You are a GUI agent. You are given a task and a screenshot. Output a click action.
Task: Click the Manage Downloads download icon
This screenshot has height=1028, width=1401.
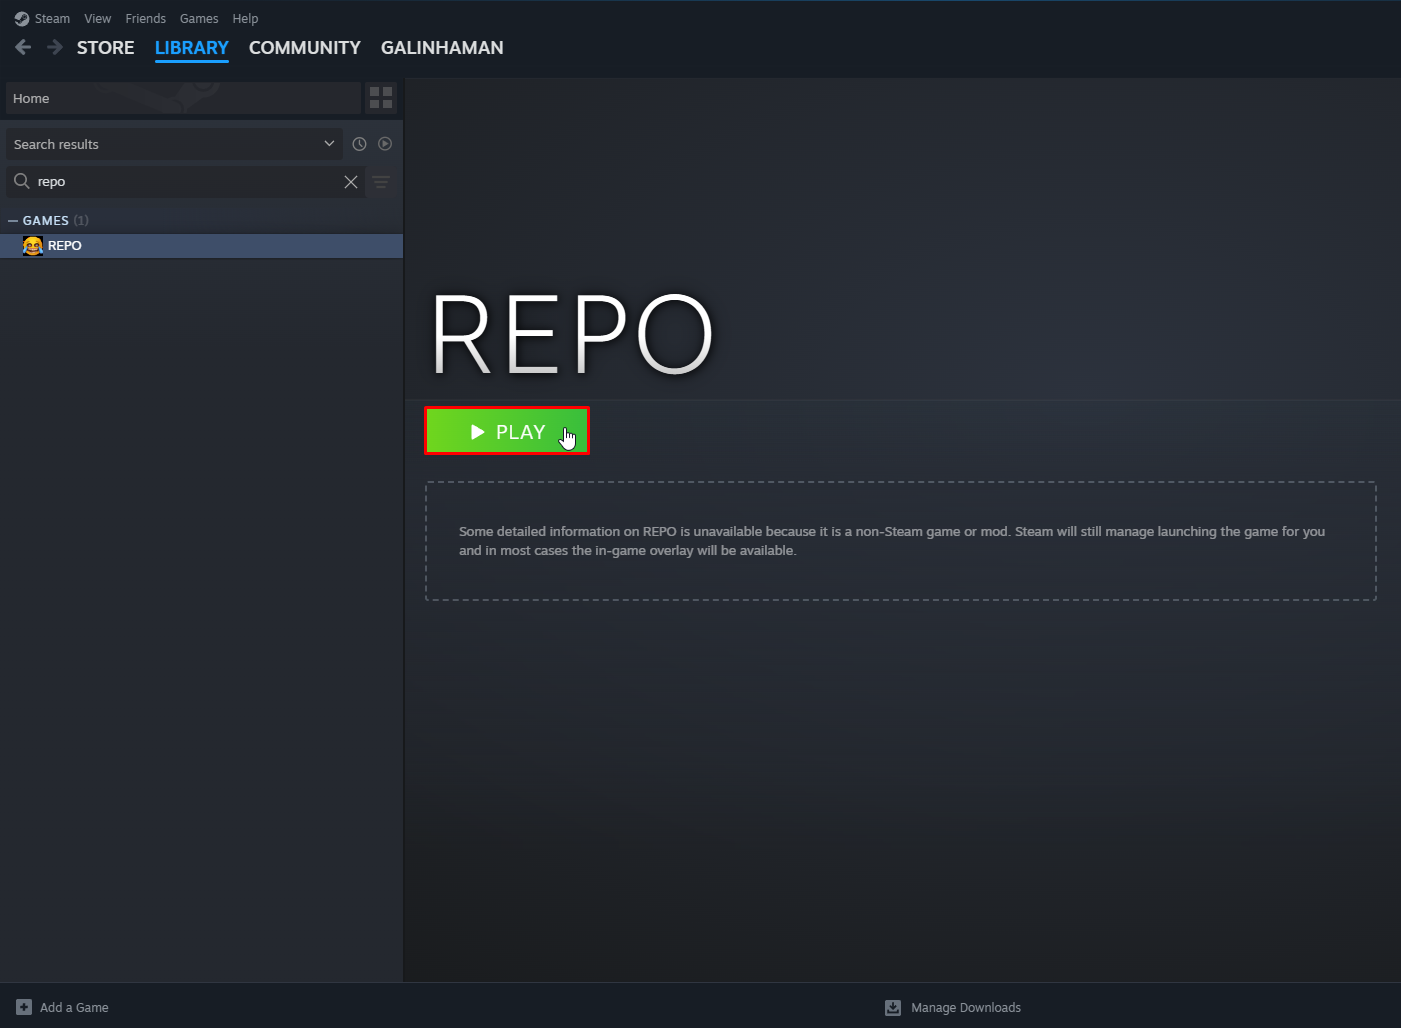(892, 1007)
